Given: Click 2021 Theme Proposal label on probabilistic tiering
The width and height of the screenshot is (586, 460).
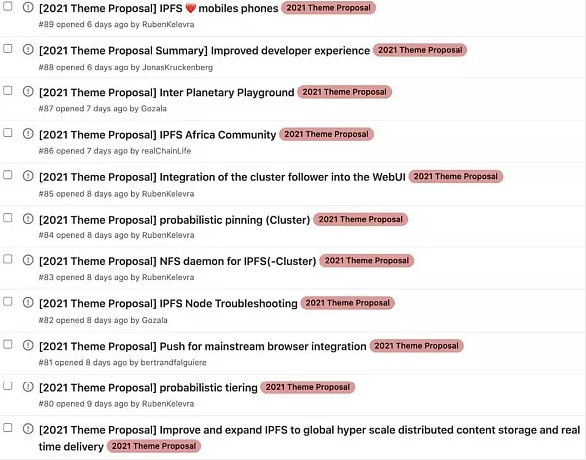Looking at the screenshot, I should [308, 387].
